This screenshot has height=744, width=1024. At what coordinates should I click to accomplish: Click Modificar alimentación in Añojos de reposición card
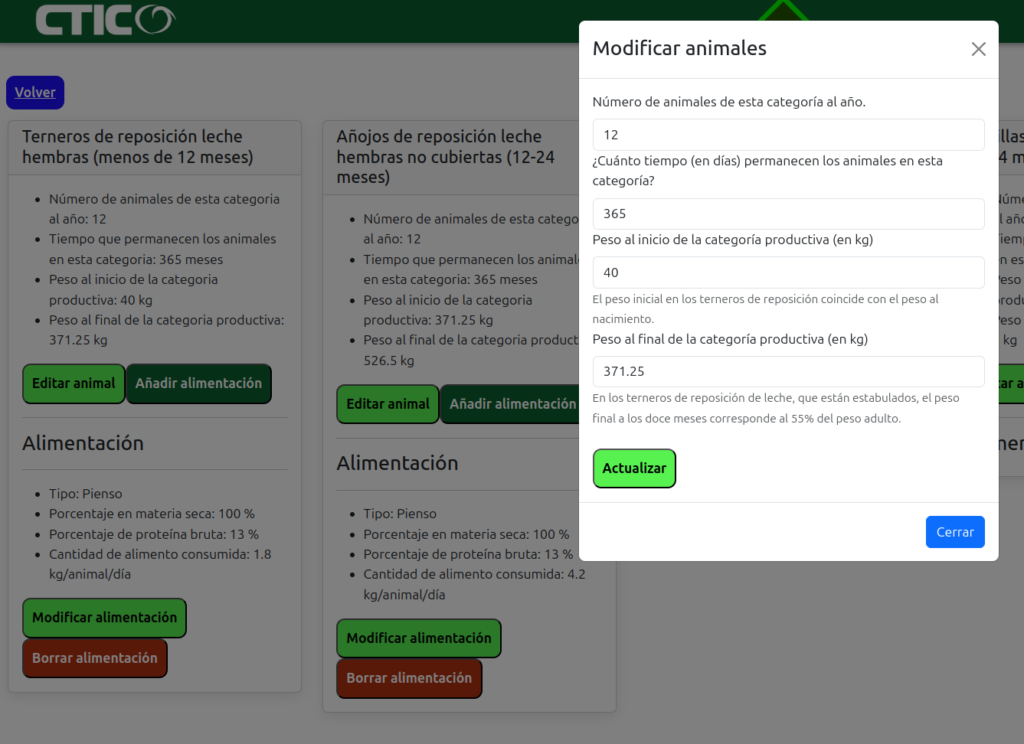point(419,638)
